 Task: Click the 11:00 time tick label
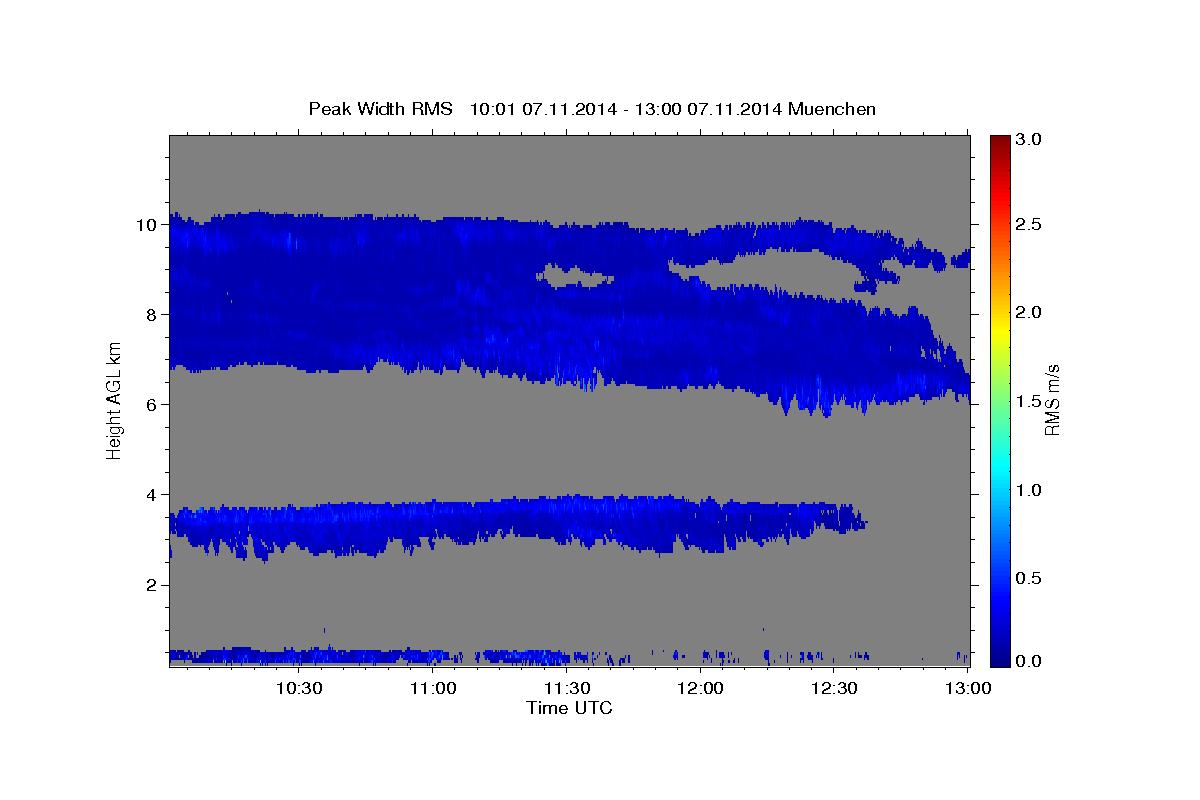(433, 688)
